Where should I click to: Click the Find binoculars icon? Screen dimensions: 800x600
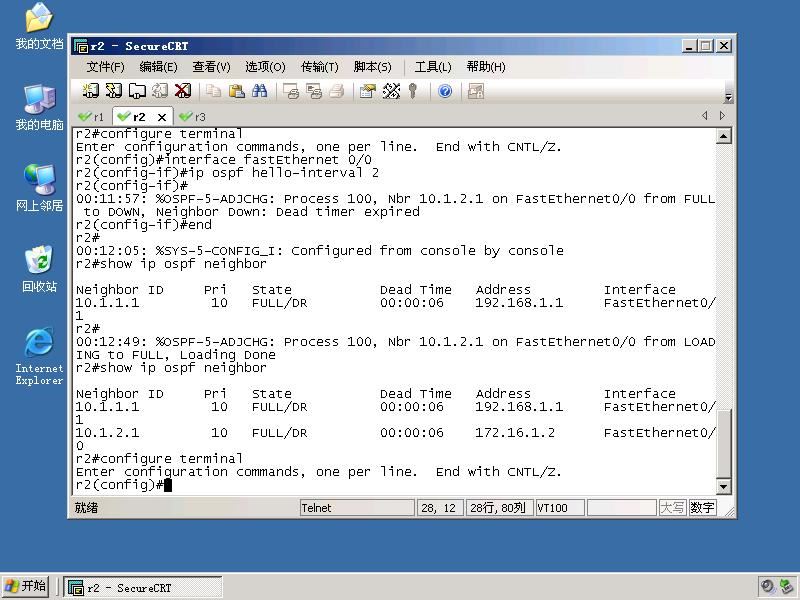(259, 91)
